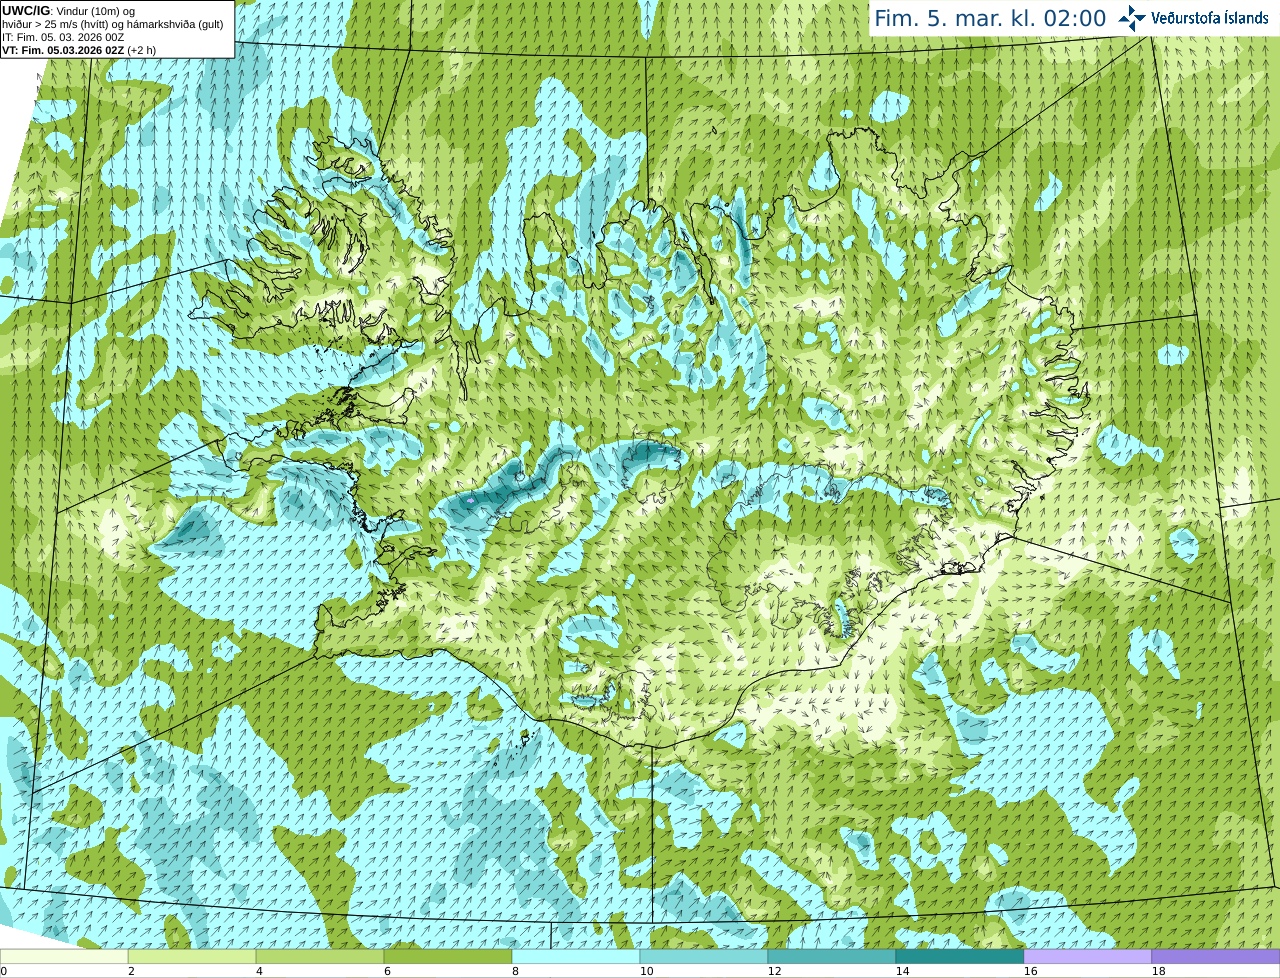
Task: Pick the pale cream 0–2 m/s legend swatch
Action: point(64,956)
